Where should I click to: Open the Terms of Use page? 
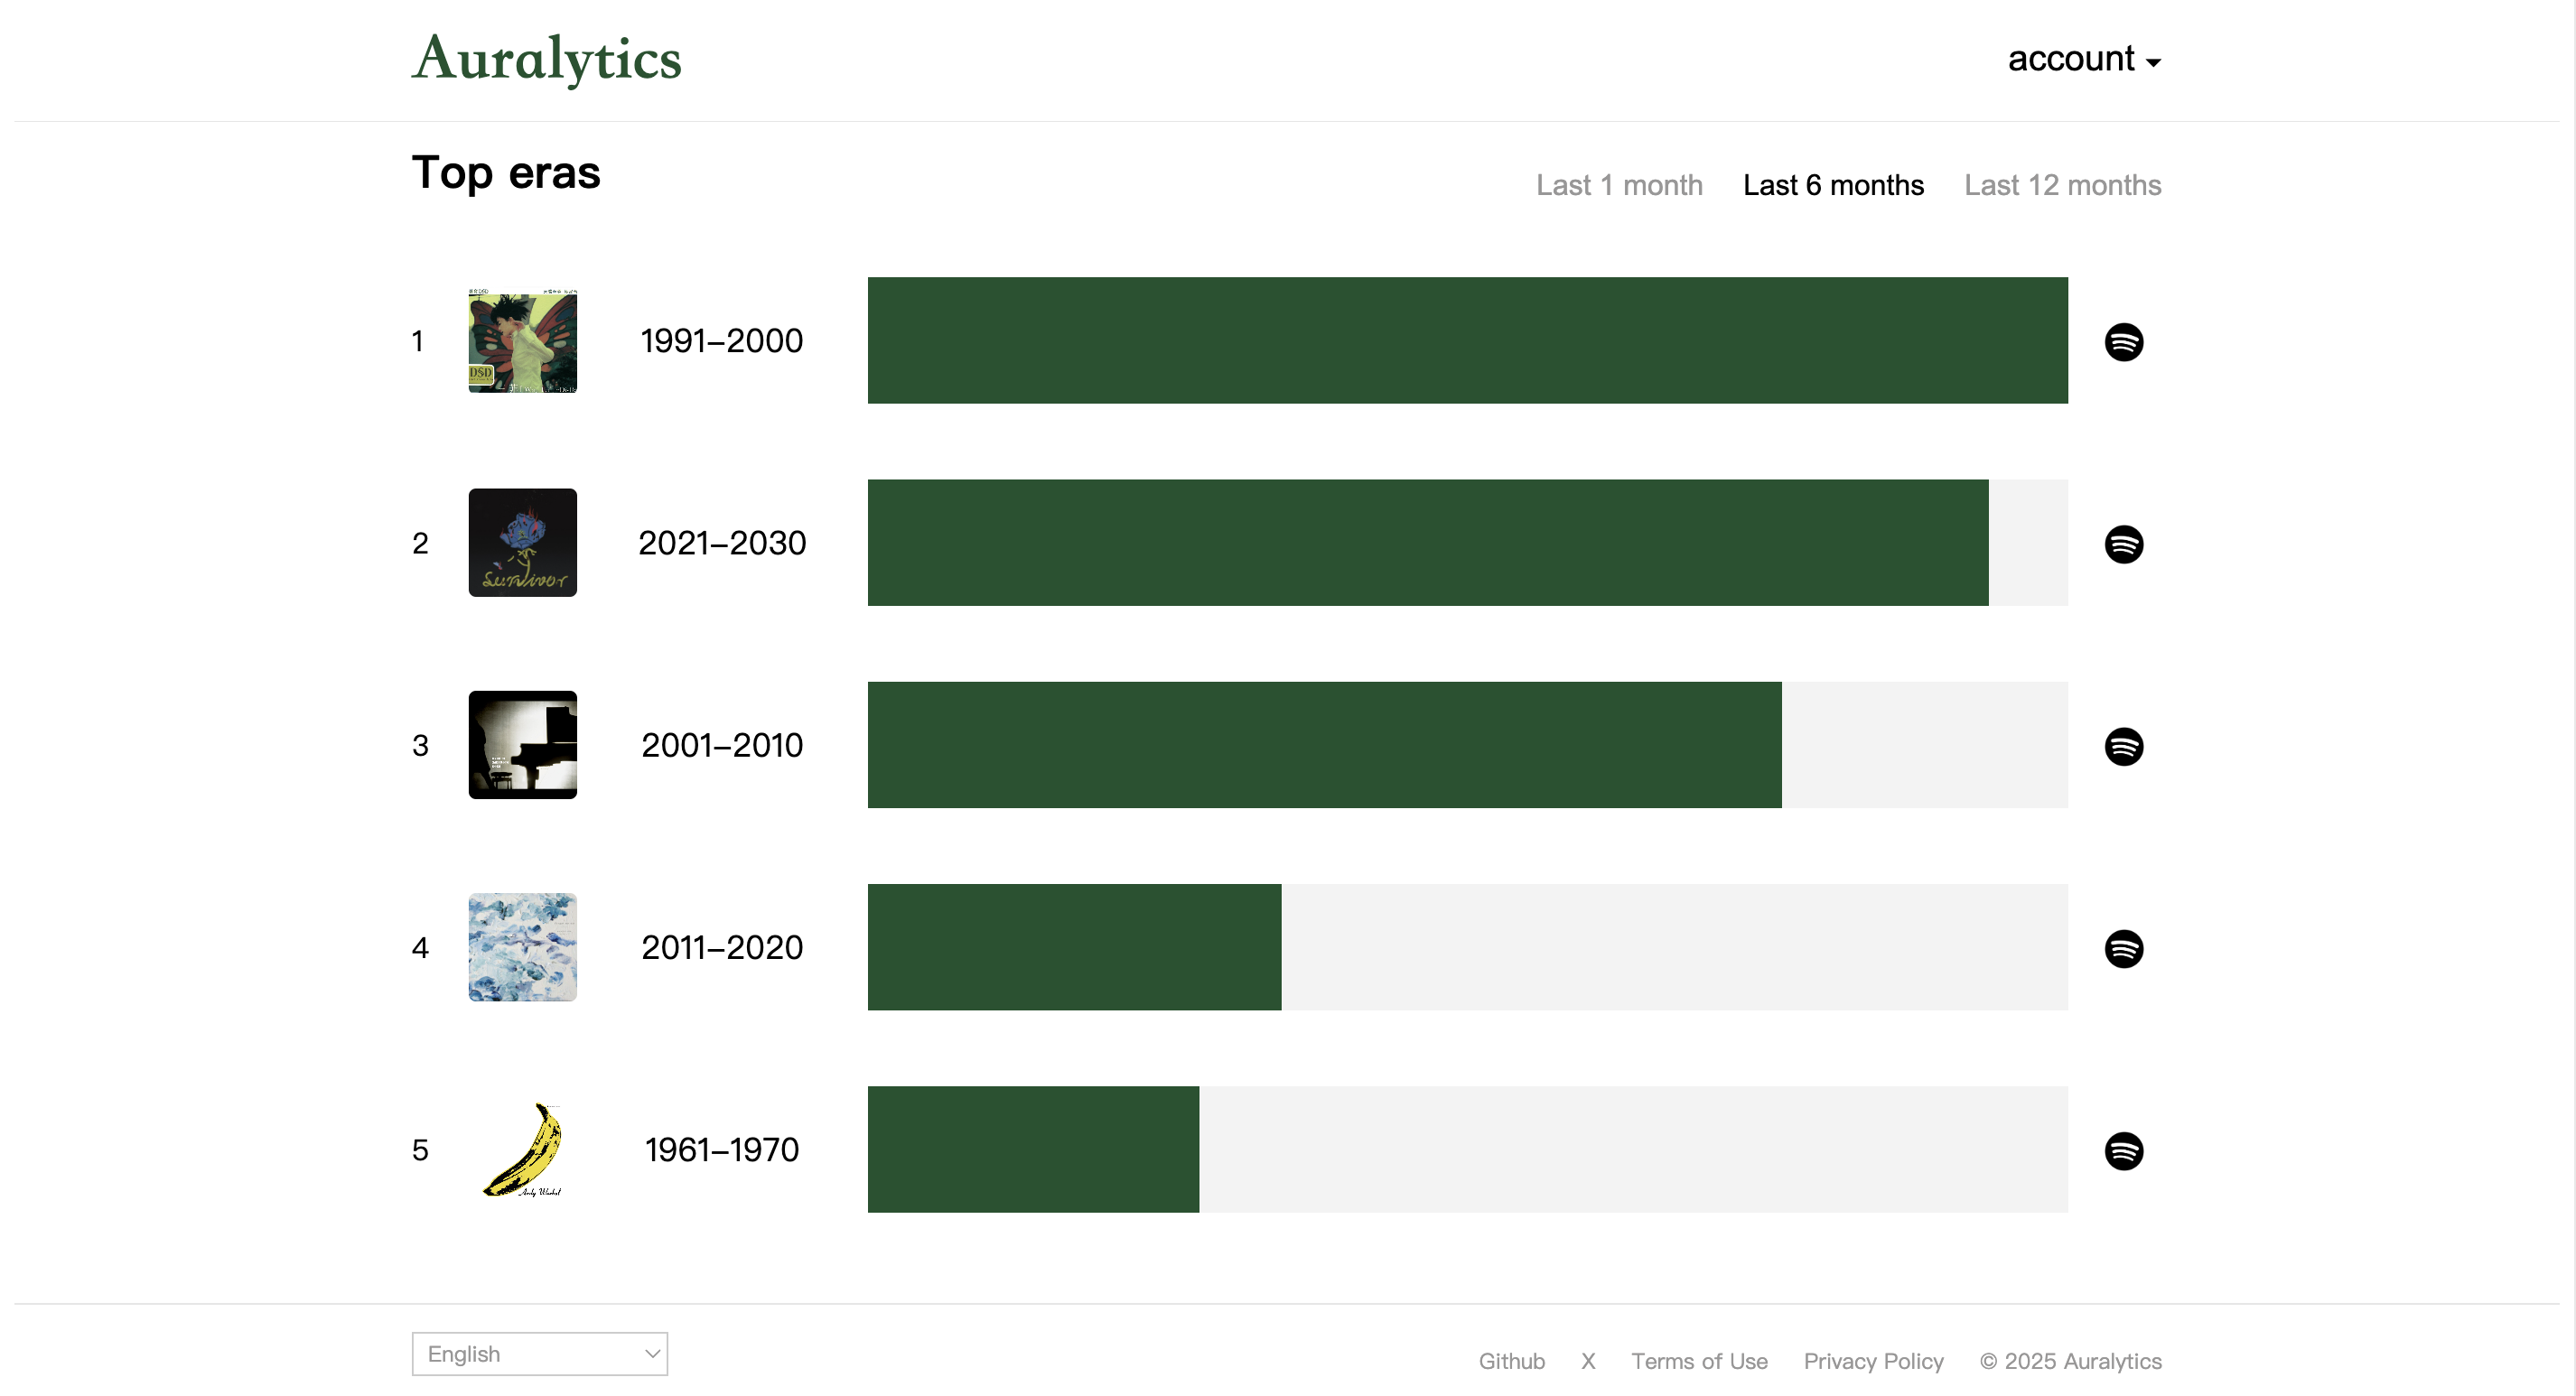click(1699, 1361)
